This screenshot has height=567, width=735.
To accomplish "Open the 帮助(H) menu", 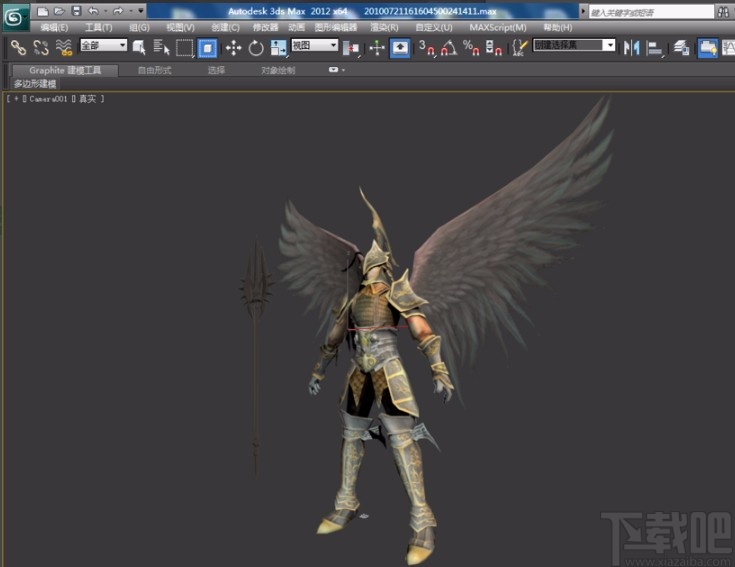I will click(558, 28).
